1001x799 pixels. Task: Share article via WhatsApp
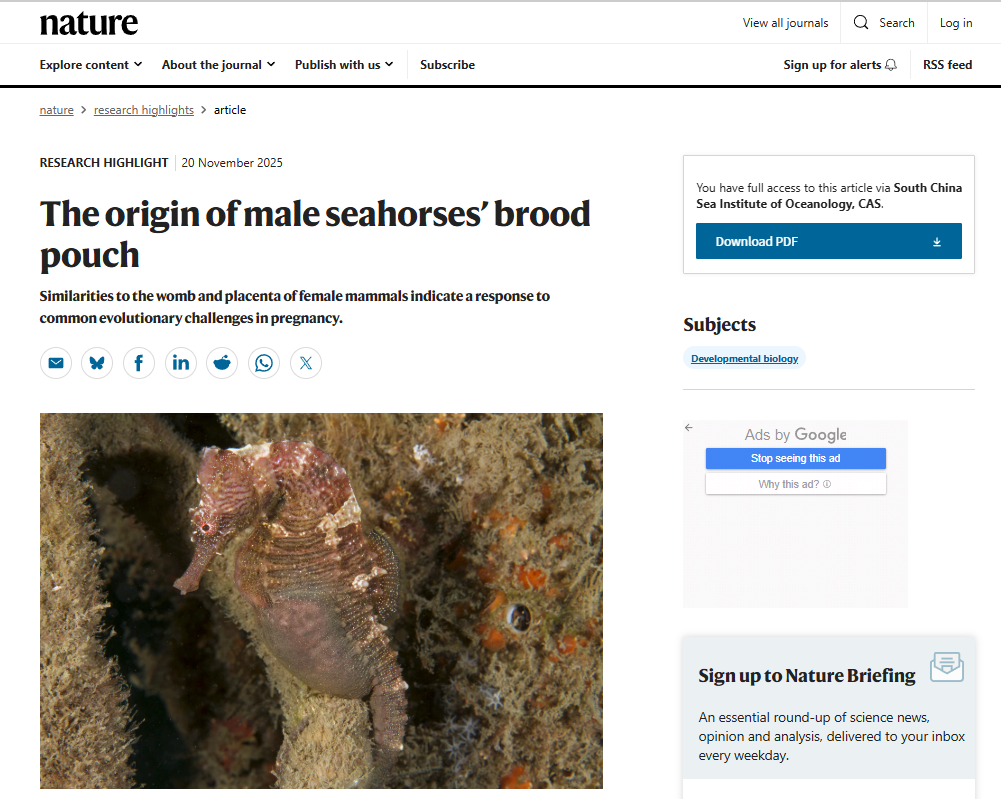264,363
